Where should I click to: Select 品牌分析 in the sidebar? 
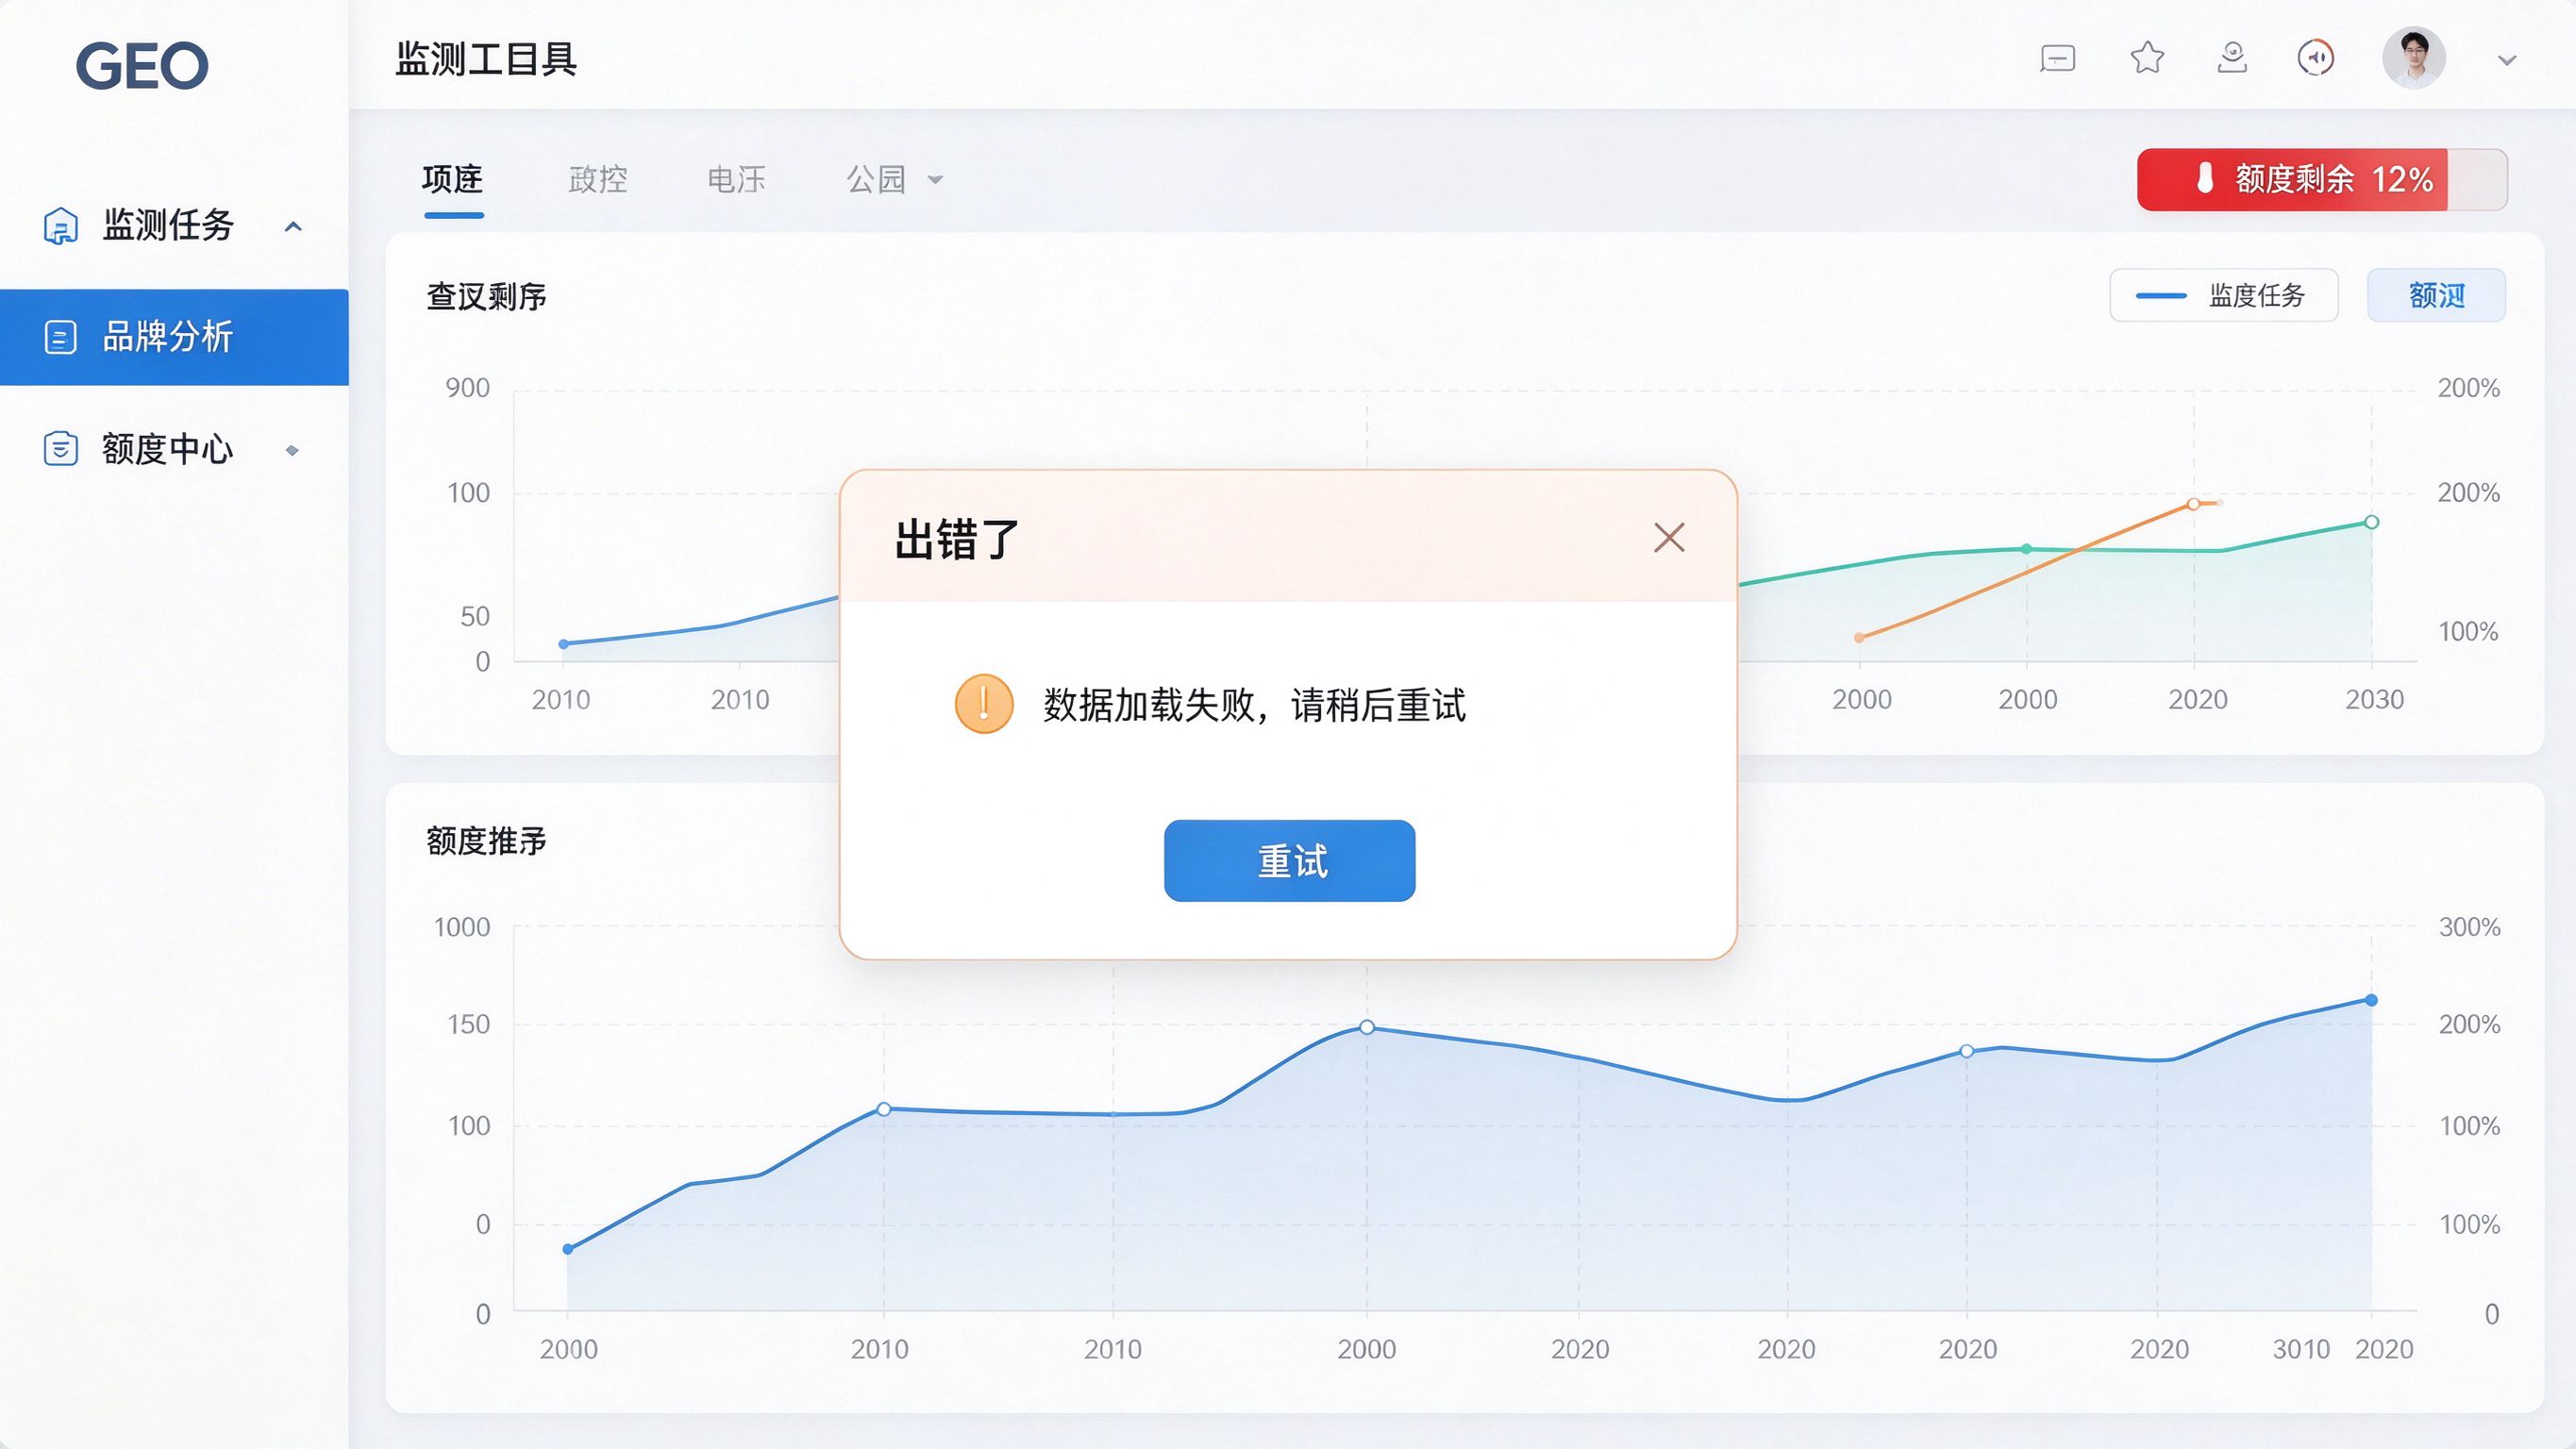tap(174, 337)
